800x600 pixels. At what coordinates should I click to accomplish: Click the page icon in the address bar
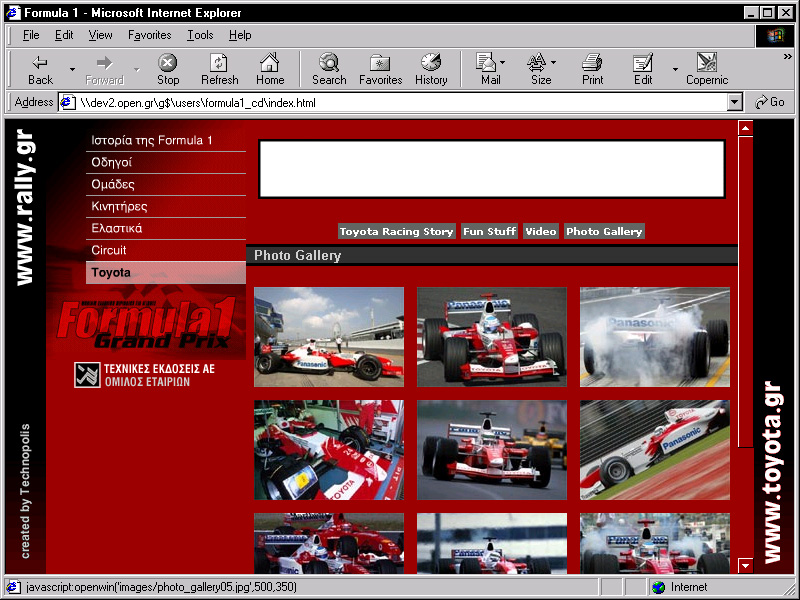click(x=67, y=103)
